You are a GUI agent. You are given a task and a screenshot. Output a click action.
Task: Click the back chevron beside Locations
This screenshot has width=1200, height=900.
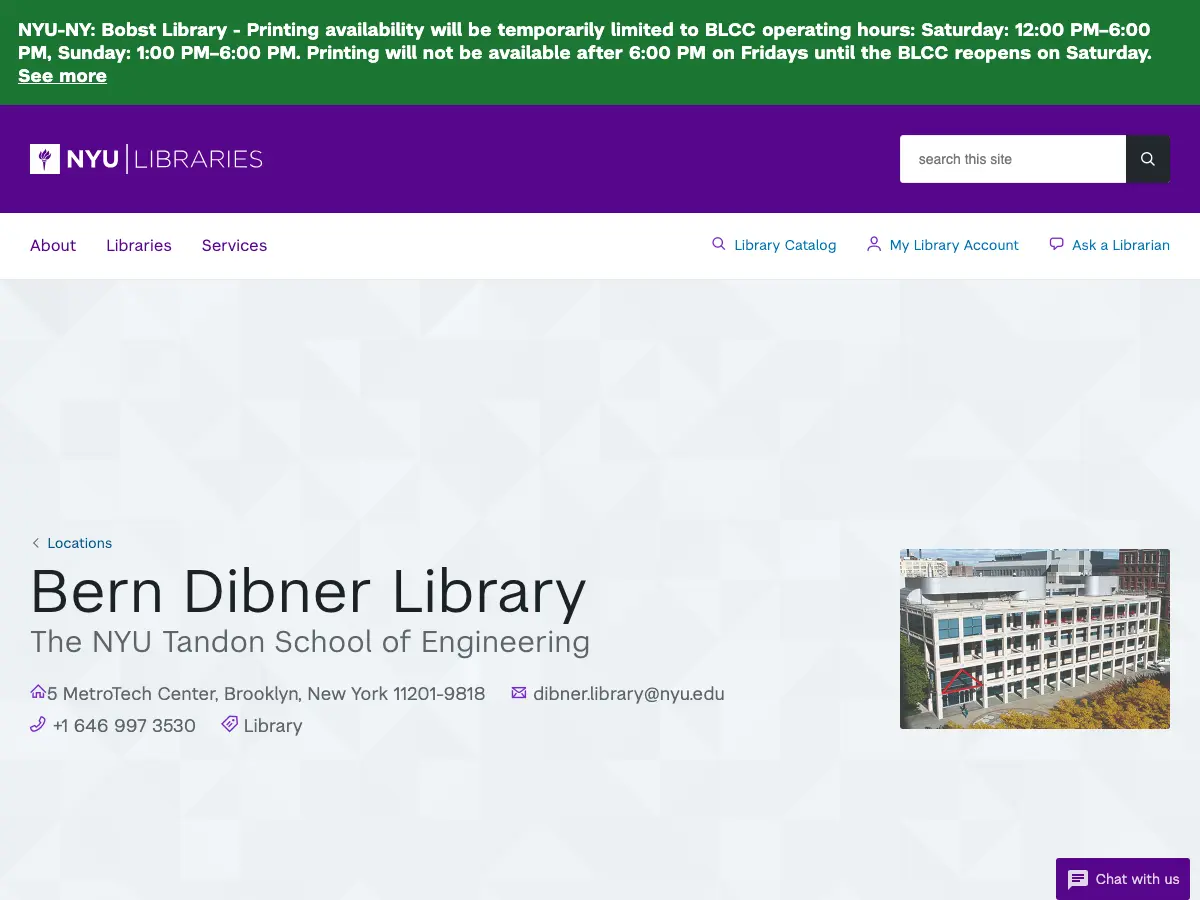pos(36,543)
